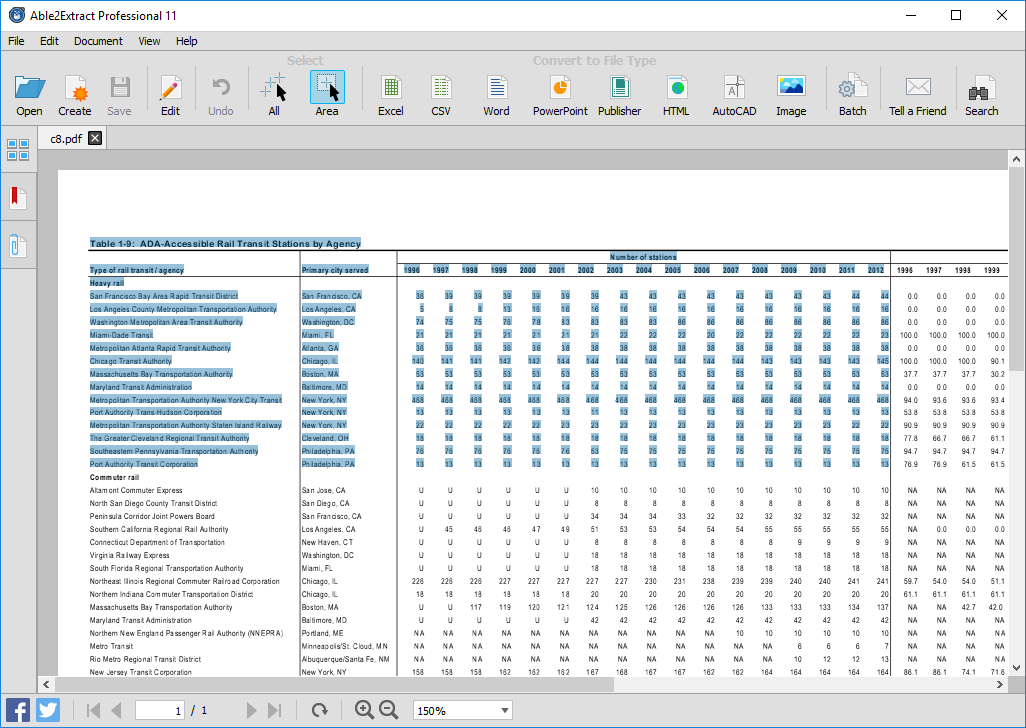This screenshot has height=728, width=1026.
Task: Click 'Virginia Railway Express' row
Action: [130, 555]
